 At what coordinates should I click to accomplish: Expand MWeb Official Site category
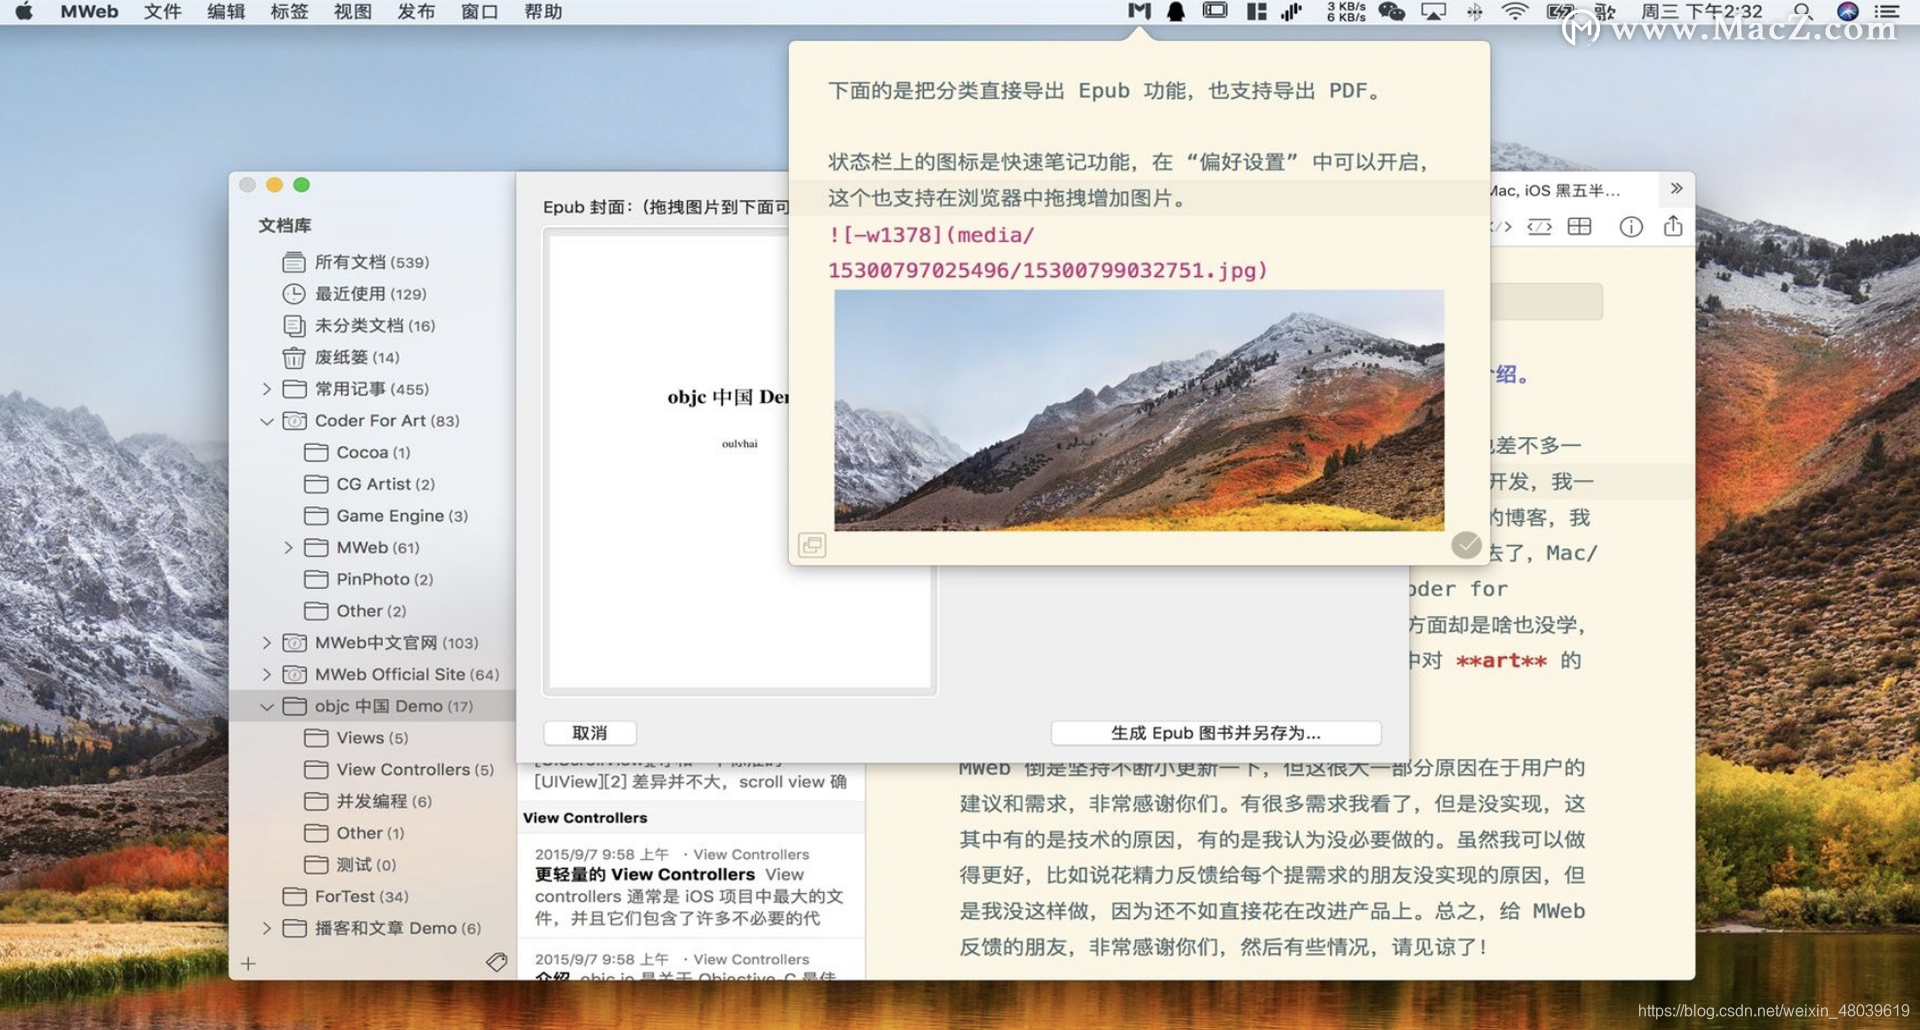pos(266,675)
